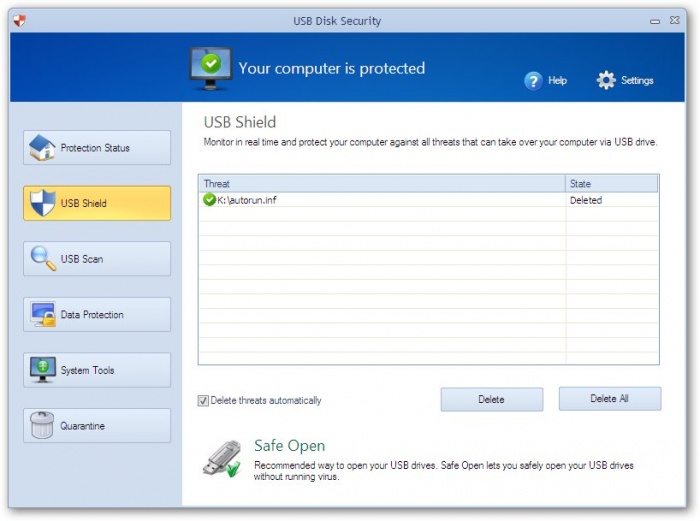Viewport: 700px width, 521px height.
Task: Click the Protection Status house icon
Action: click(x=42, y=147)
